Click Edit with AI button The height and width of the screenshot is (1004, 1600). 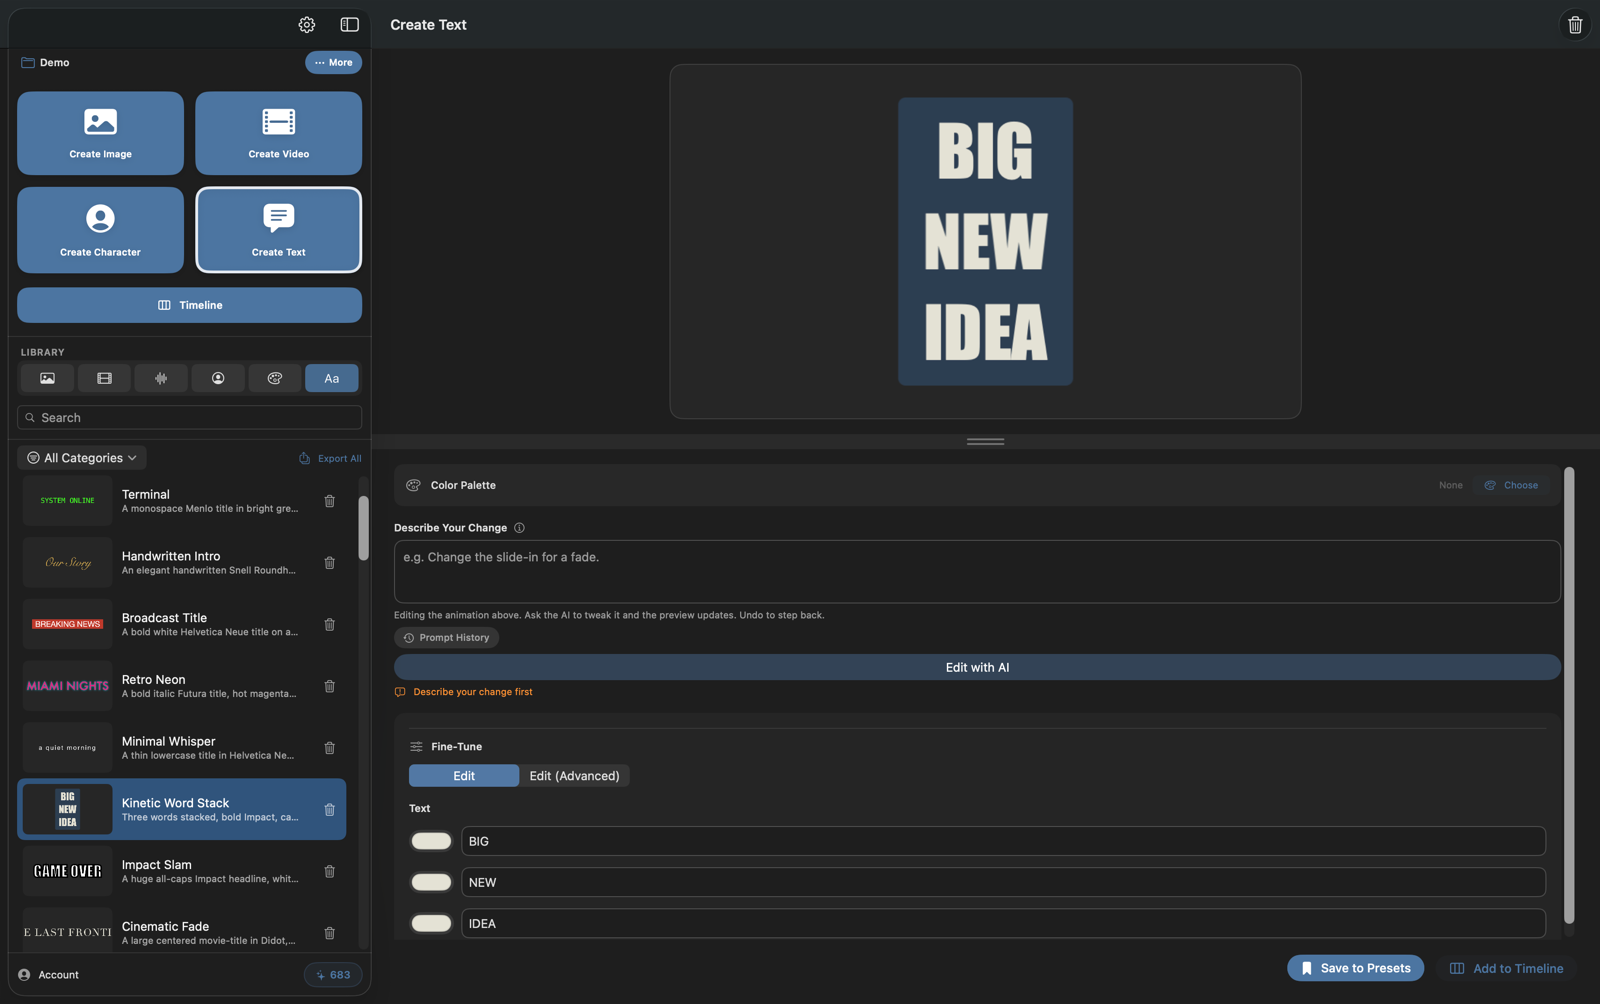977,668
